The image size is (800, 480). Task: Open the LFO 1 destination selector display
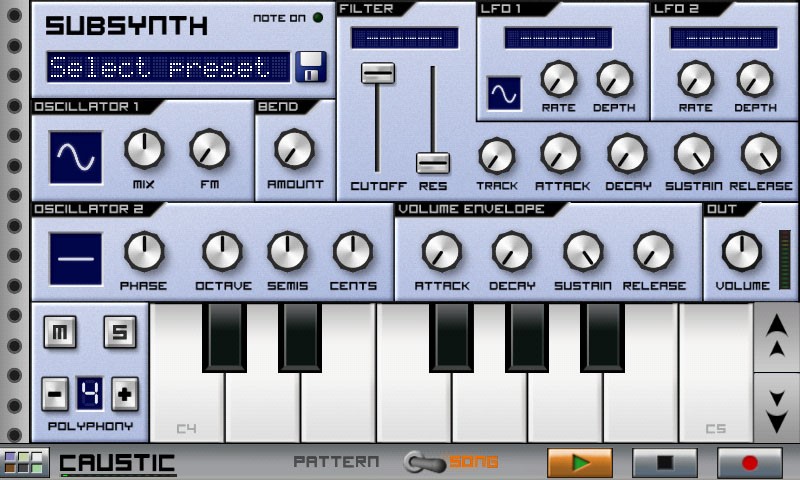point(558,38)
